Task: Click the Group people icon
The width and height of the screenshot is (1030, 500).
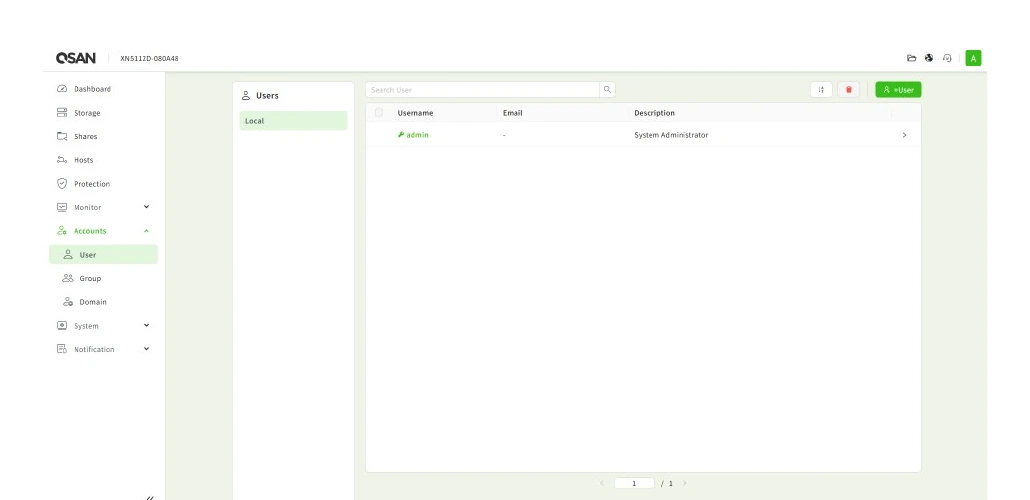Action: point(68,278)
